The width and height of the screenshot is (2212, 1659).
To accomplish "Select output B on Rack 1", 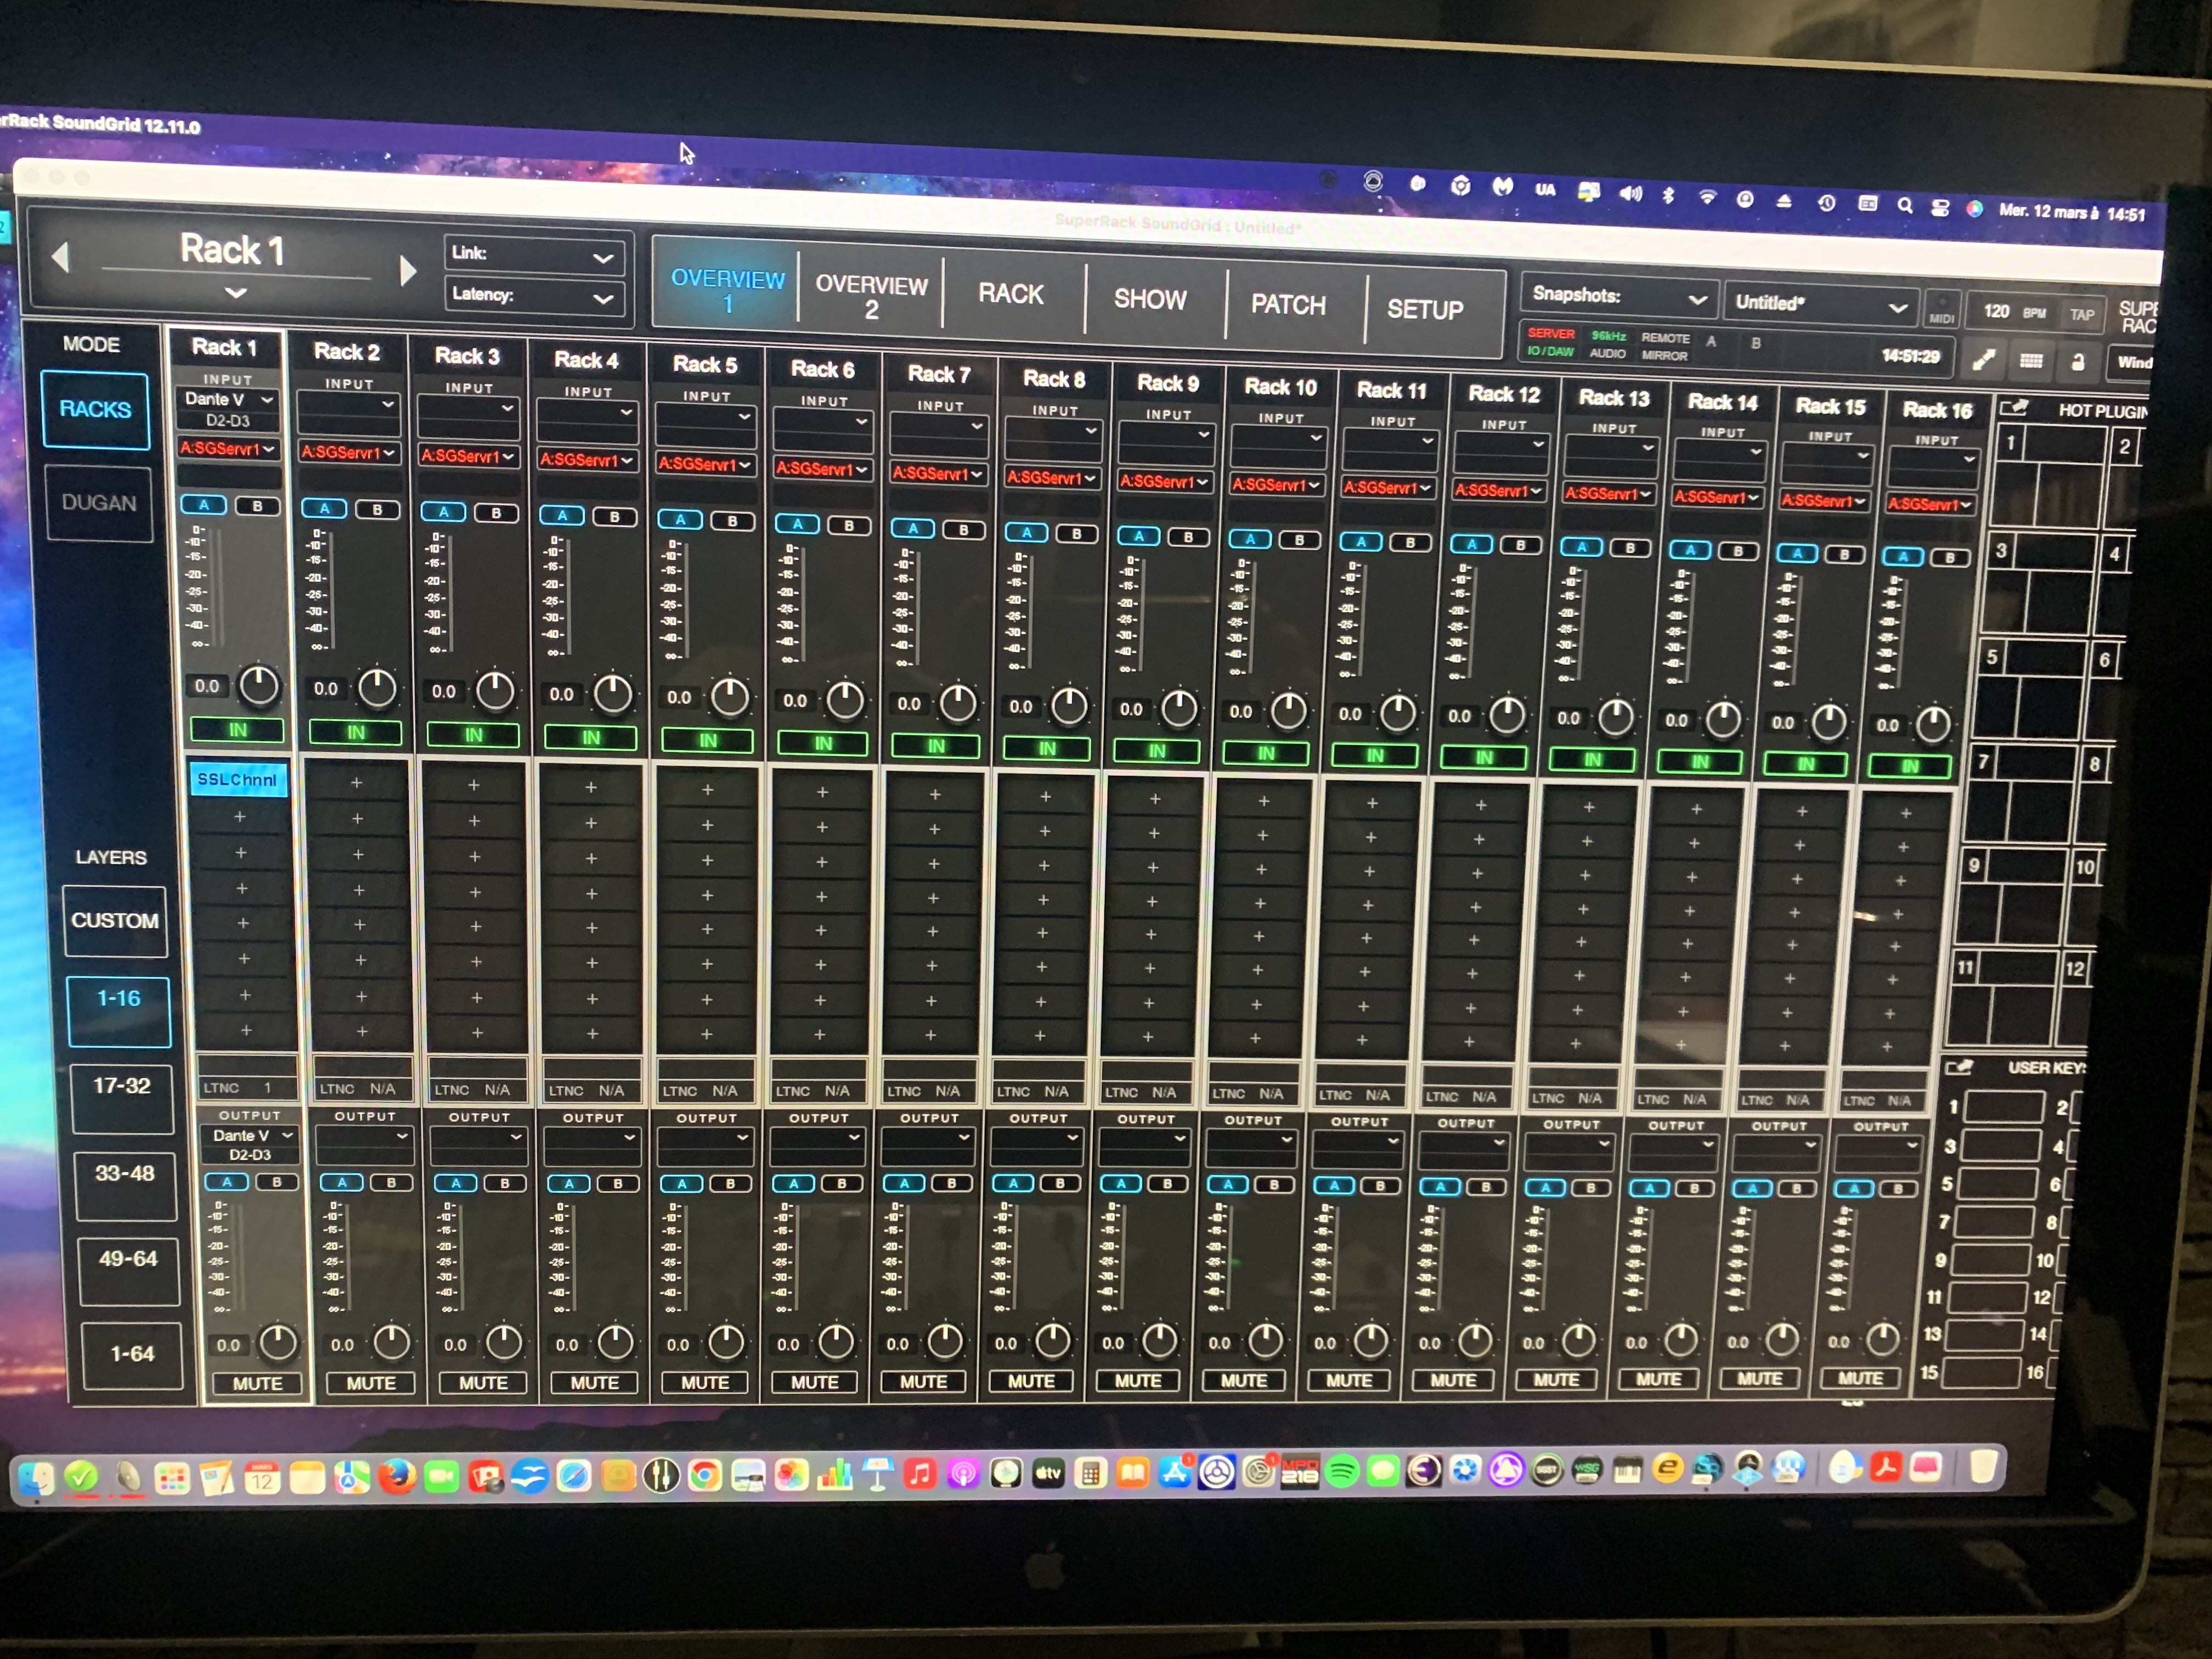I will [x=277, y=1182].
